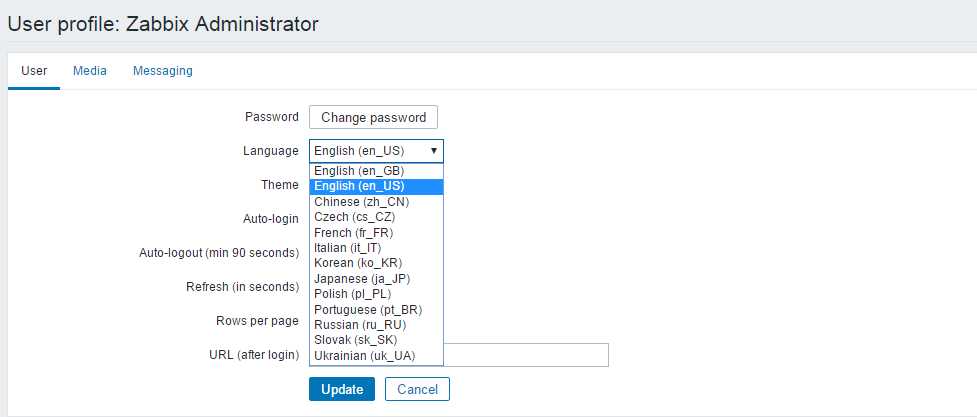Pick Korean (ko_KR) language
Screen dimensions: 977x417
click(376, 263)
